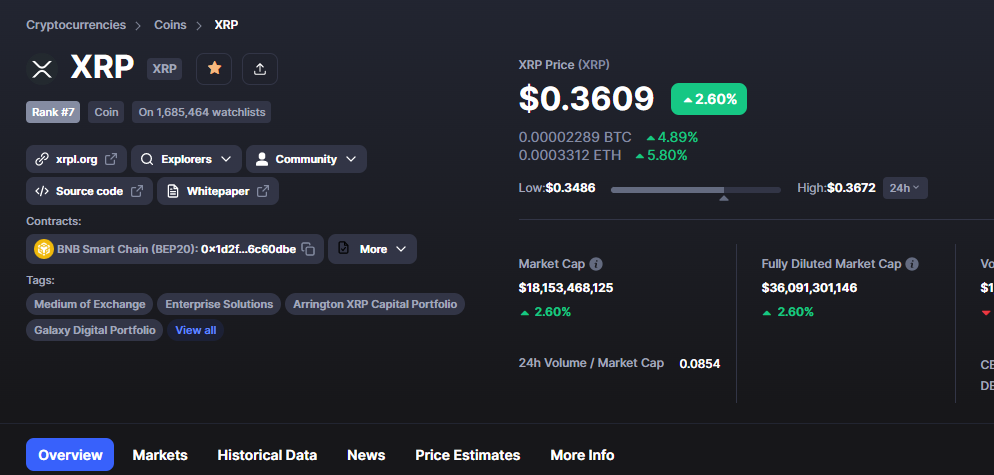The width and height of the screenshot is (994, 475).
Task: Visit the xrpl.org website link
Action: (x=76, y=159)
